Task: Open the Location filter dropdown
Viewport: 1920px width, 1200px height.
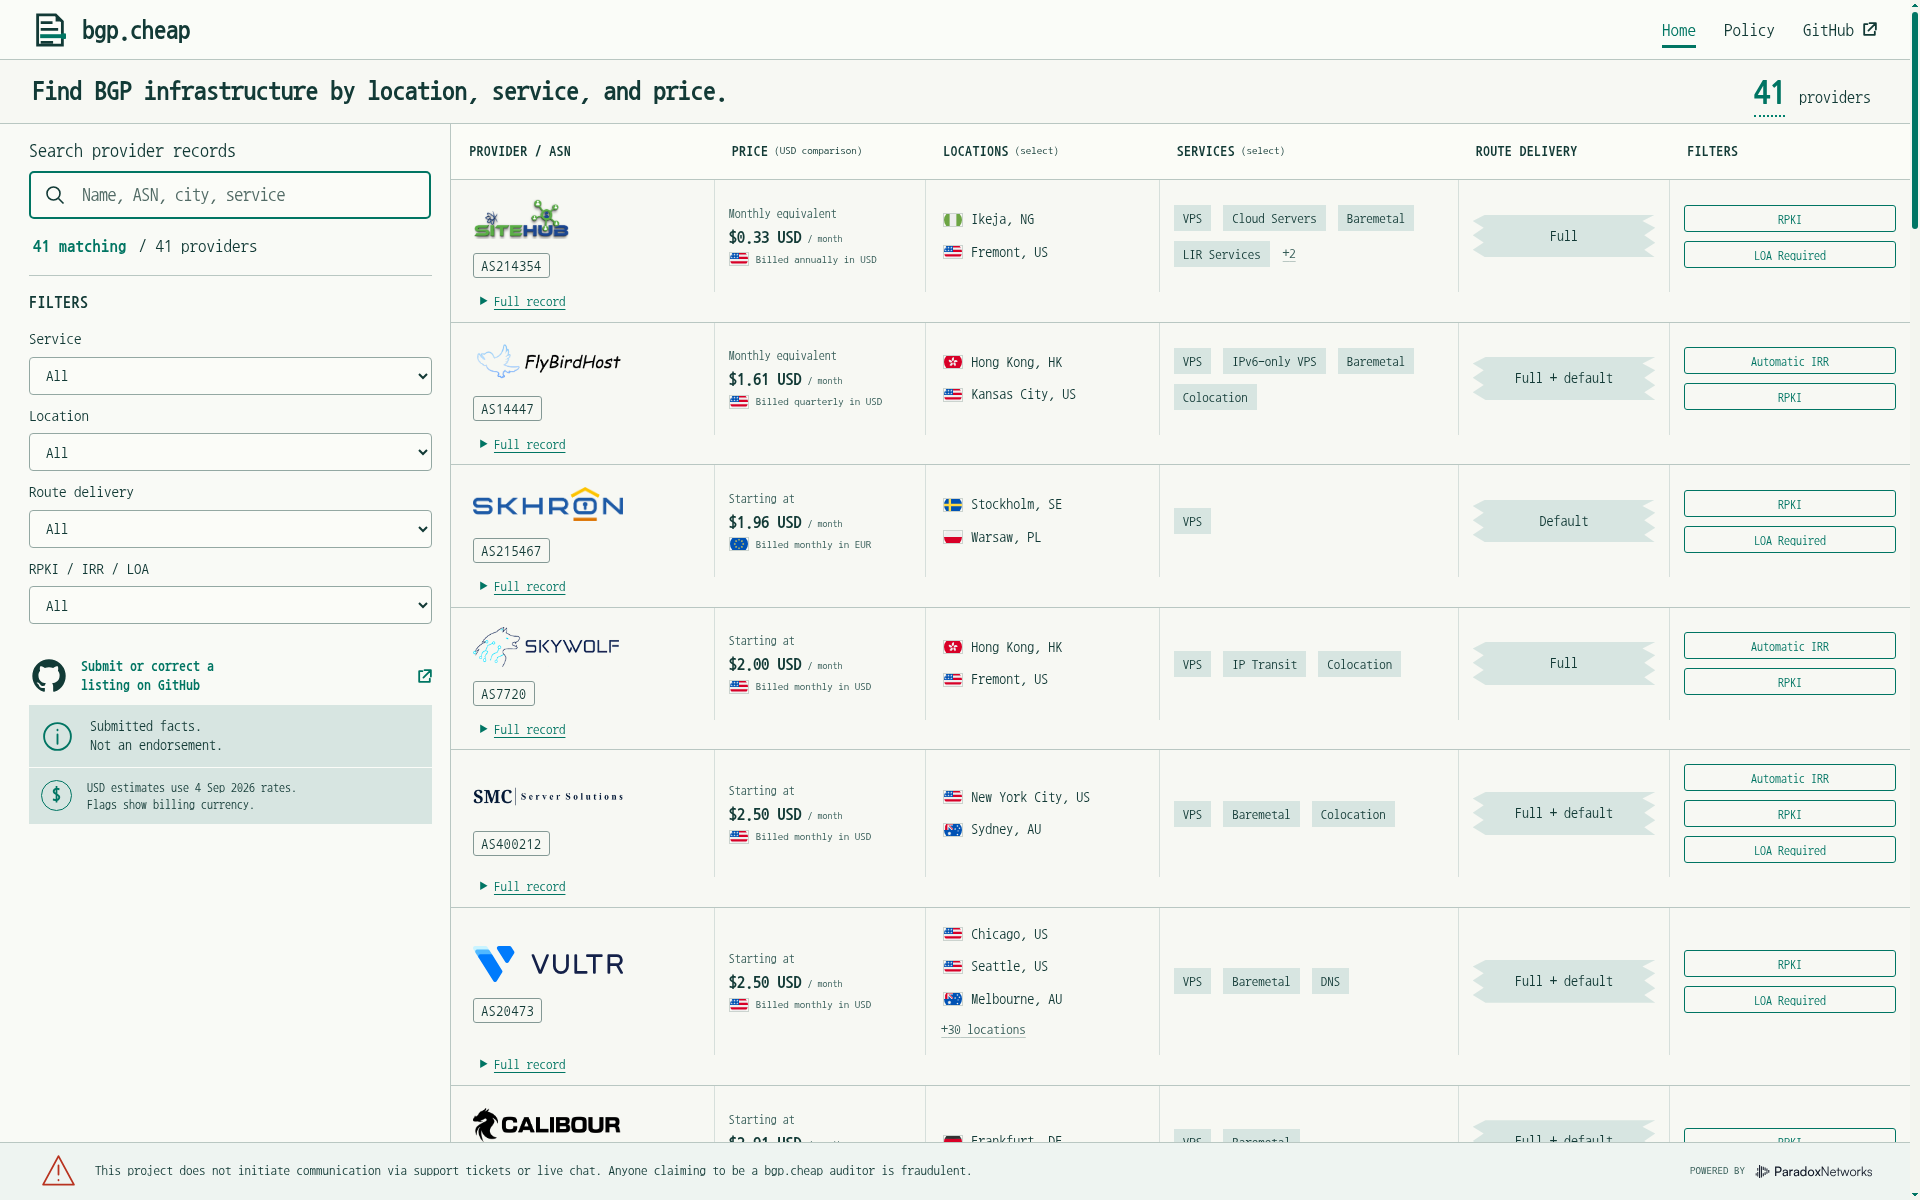Action: (x=230, y=453)
